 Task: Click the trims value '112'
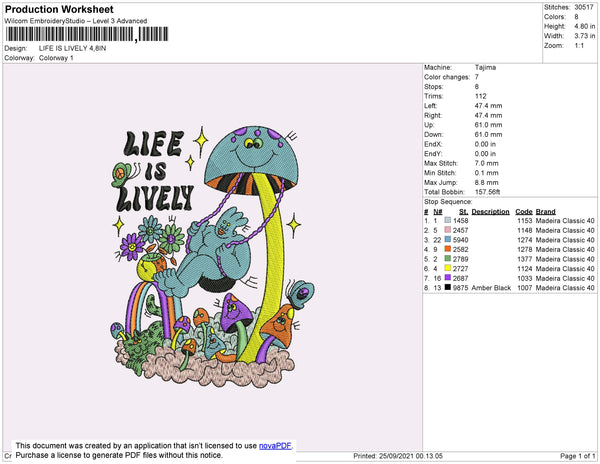tap(481, 96)
